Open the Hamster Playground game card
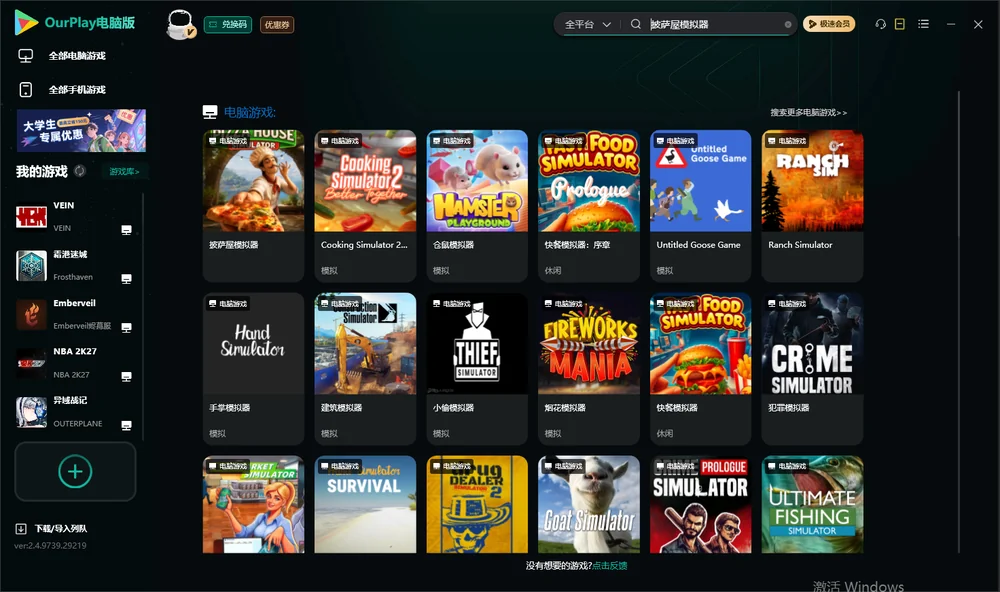Screen dimensions: 1000x592 point(477,205)
